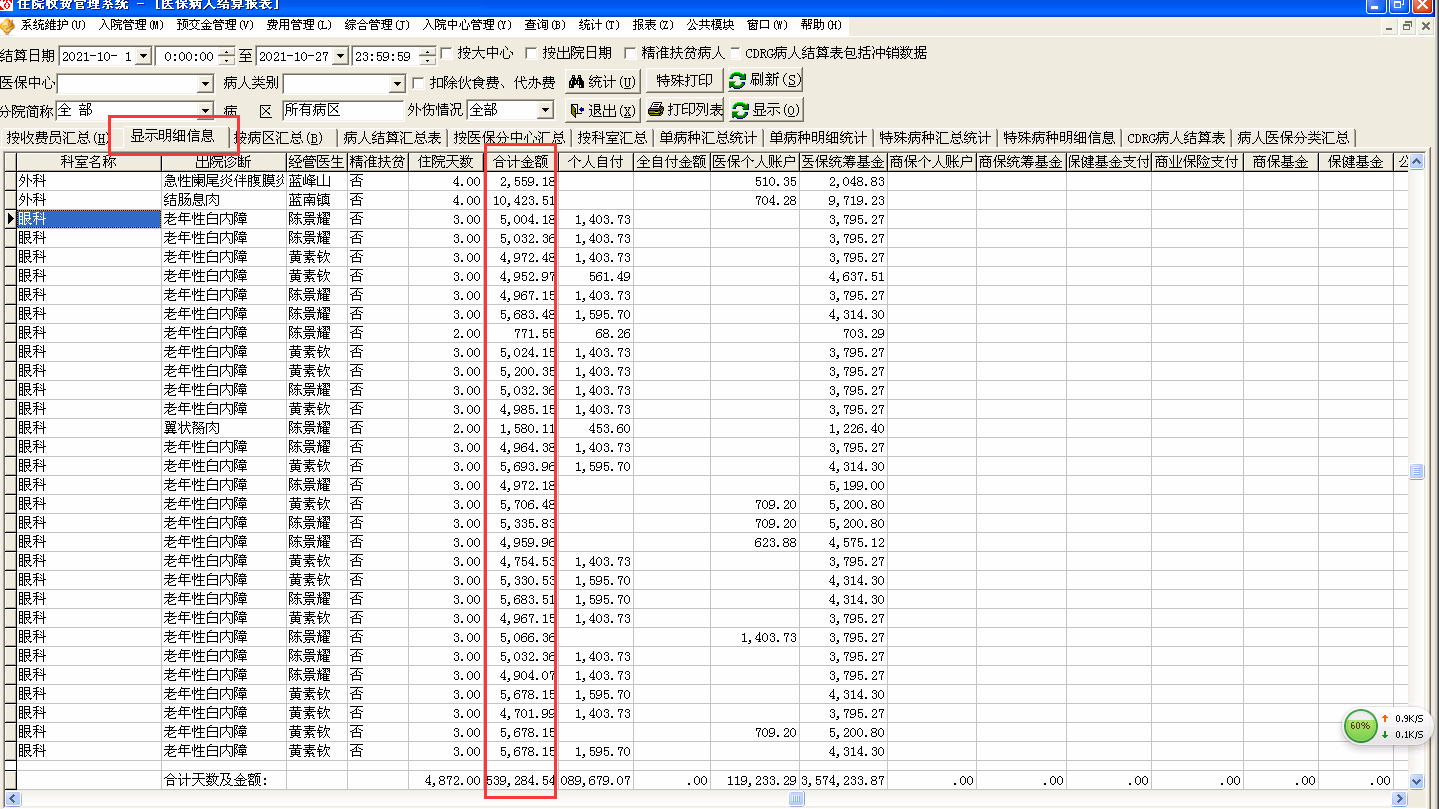Viewport: 1439px width, 809px height.
Task: Enable 扣除伙食费、代办费 checkbox
Action: (x=419, y=83)
